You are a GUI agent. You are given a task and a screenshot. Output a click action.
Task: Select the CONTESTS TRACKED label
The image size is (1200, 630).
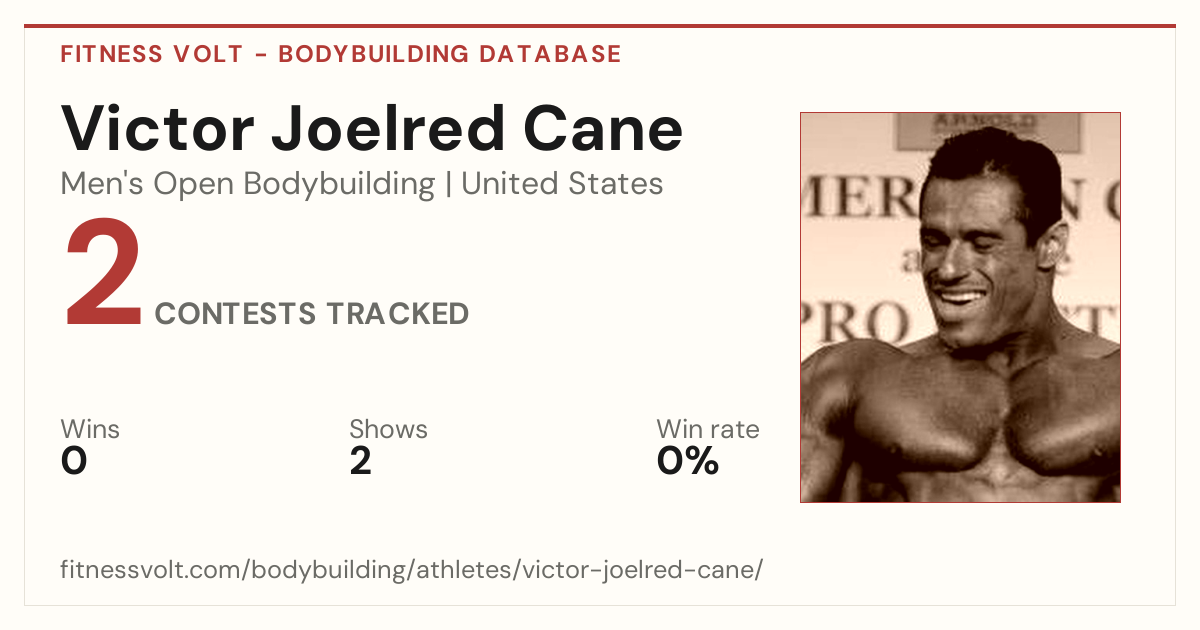312,314
